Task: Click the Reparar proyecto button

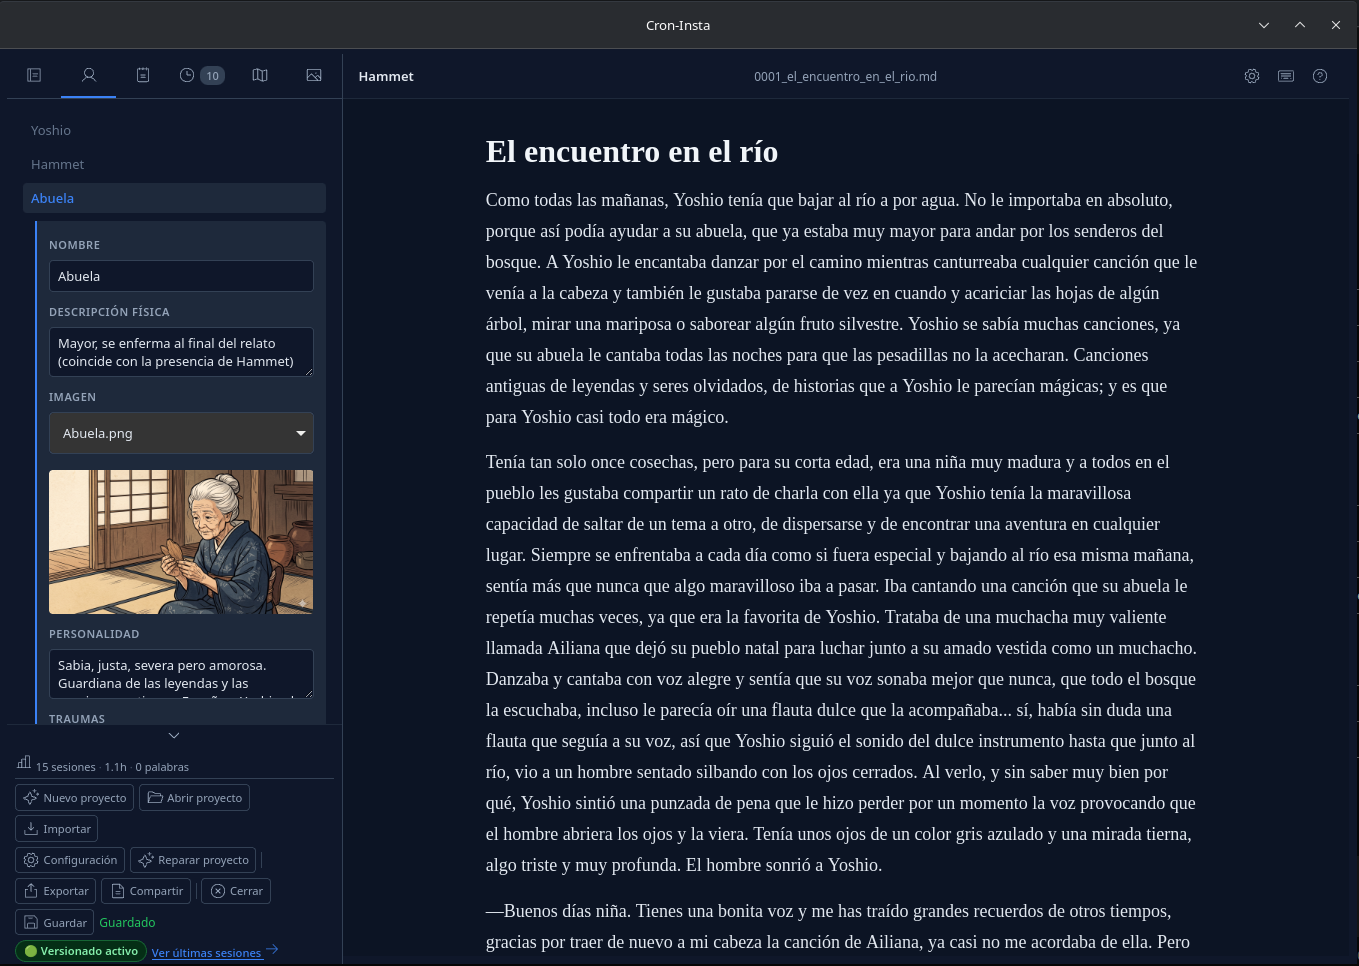Action: click(x=193, y=860)
